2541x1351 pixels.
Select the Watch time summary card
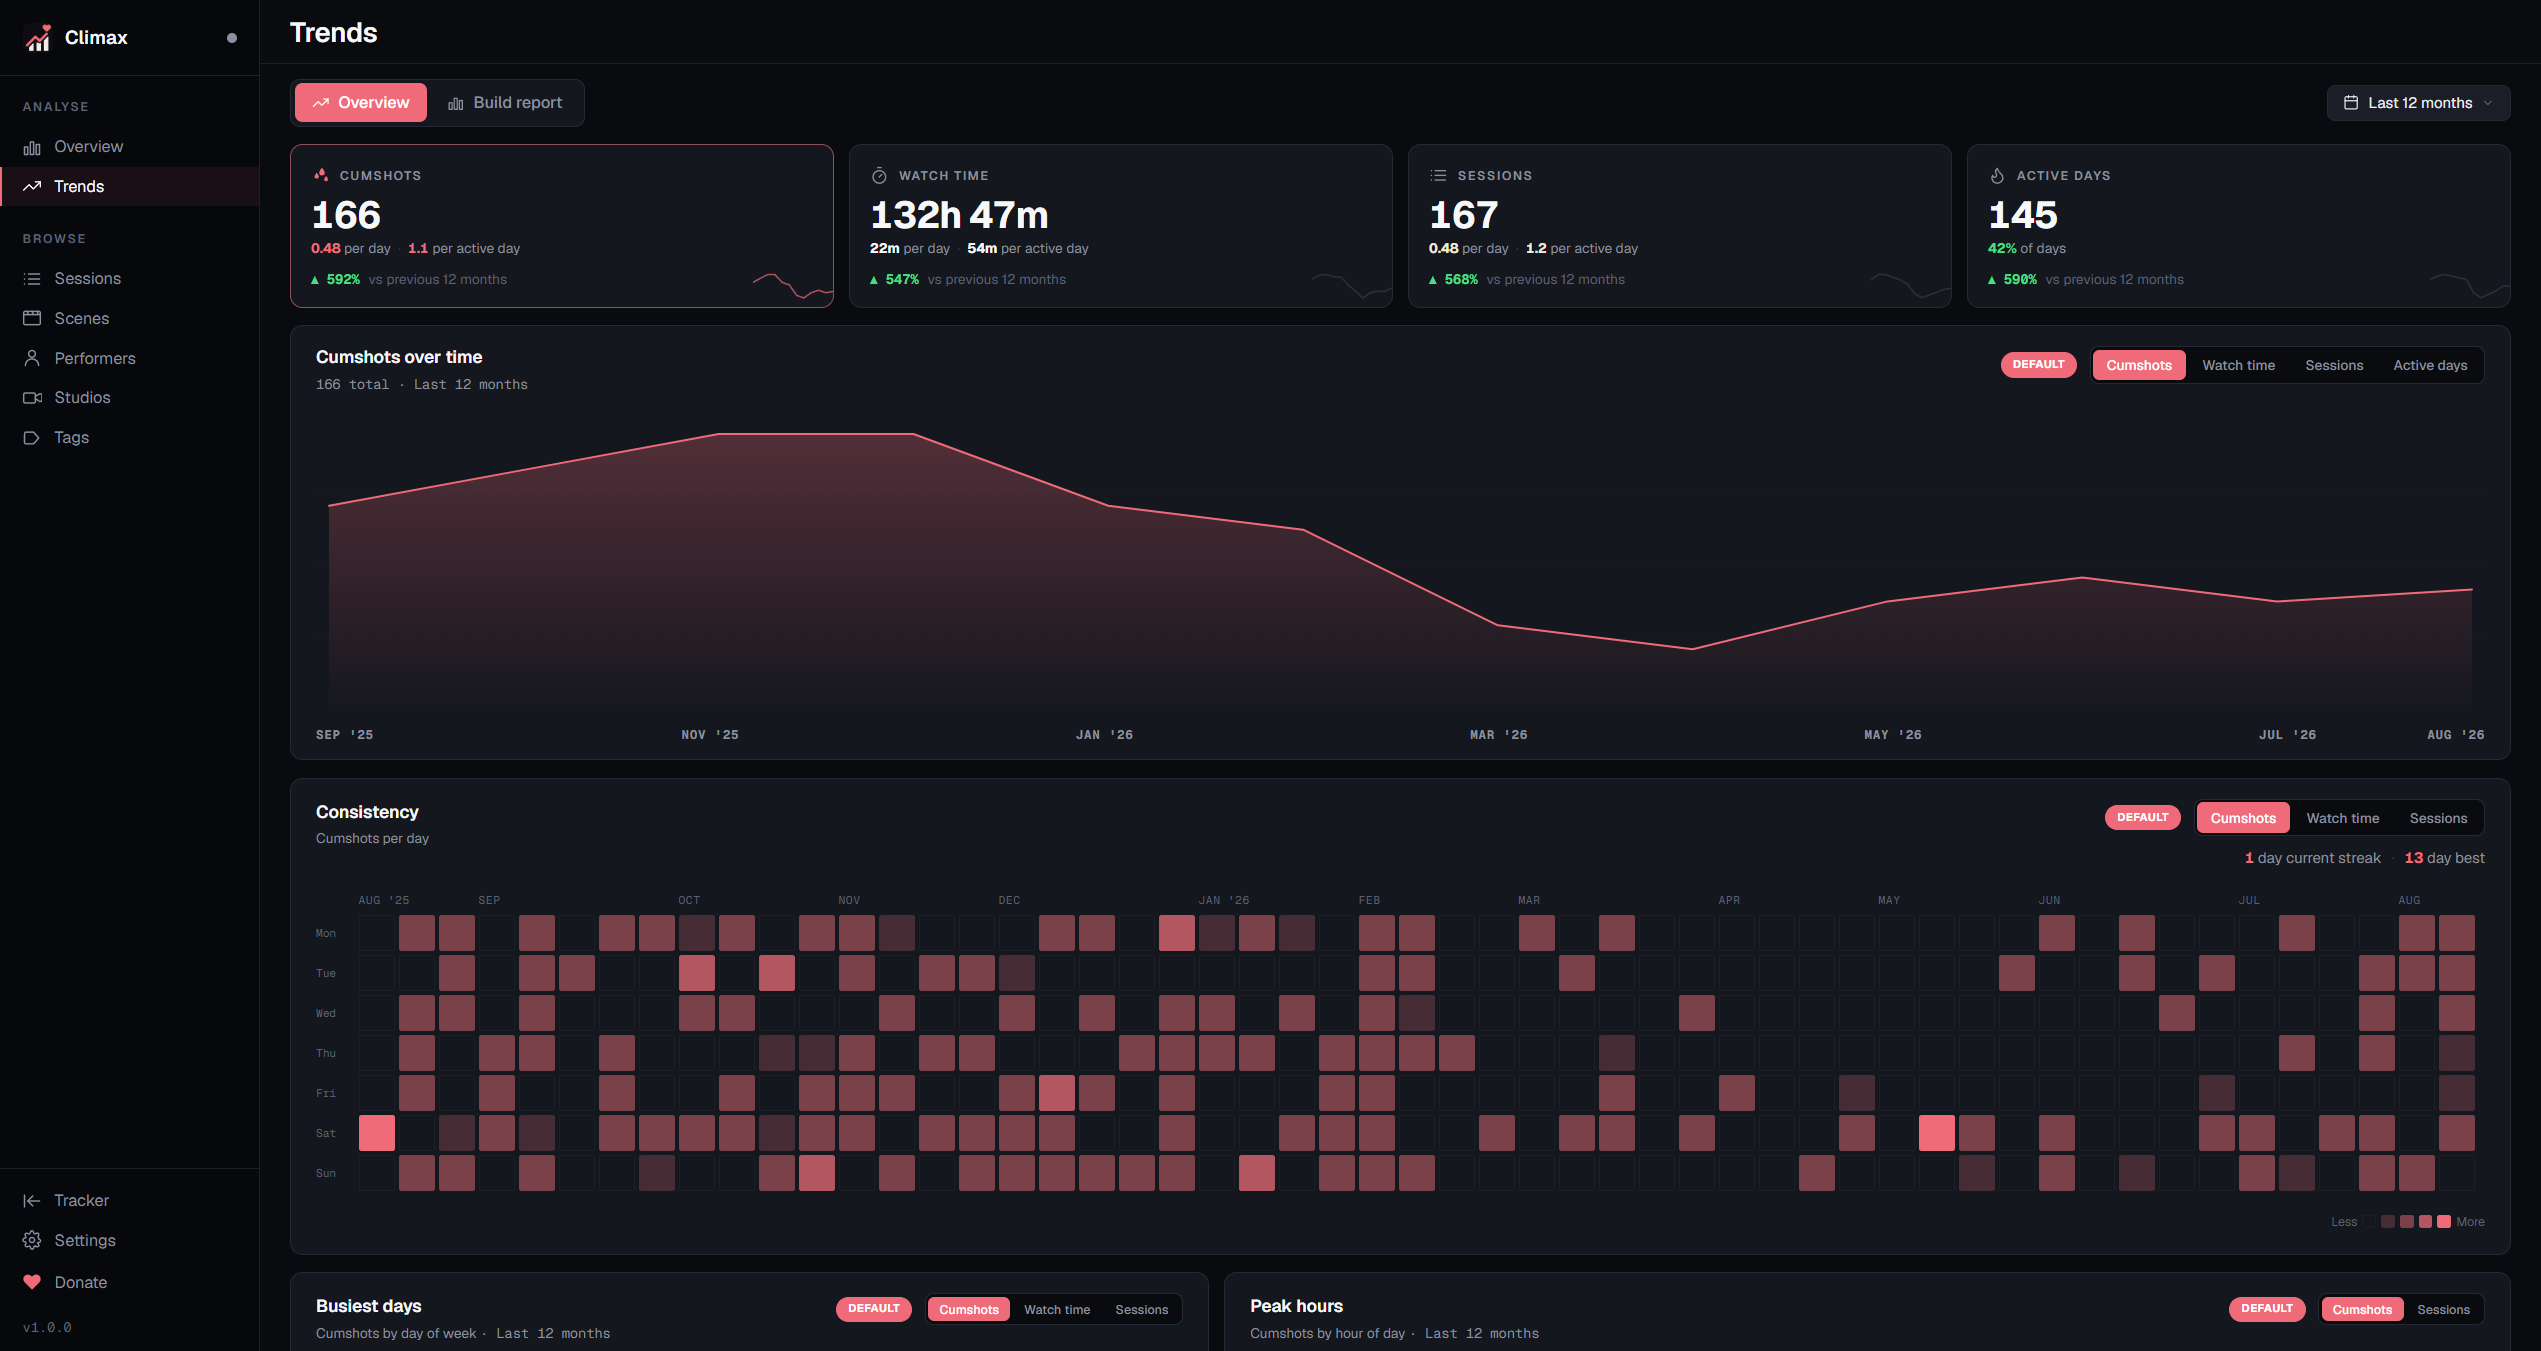pos(1120,226)
